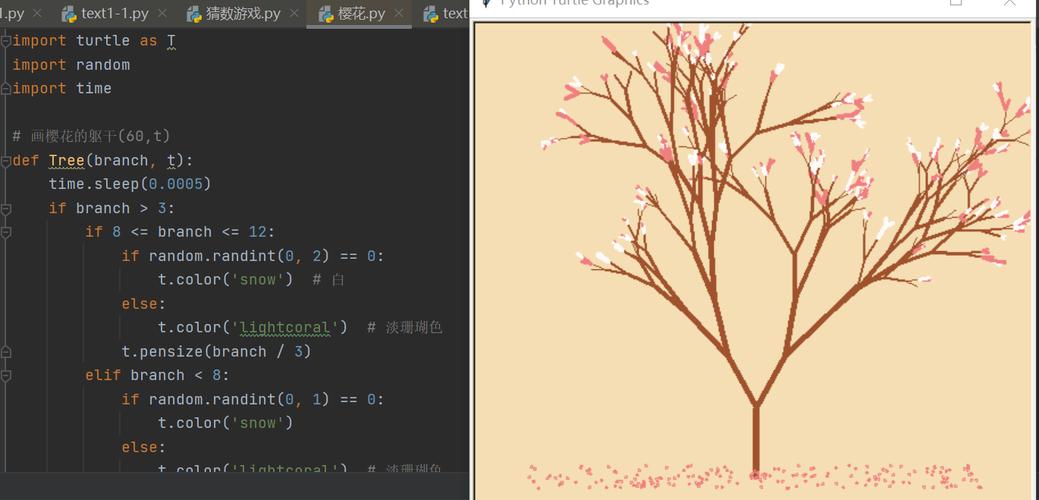Click the fold end marker beside 't.pensize(branch / 3)'
Screen dimensions: 1039x500
6,352
